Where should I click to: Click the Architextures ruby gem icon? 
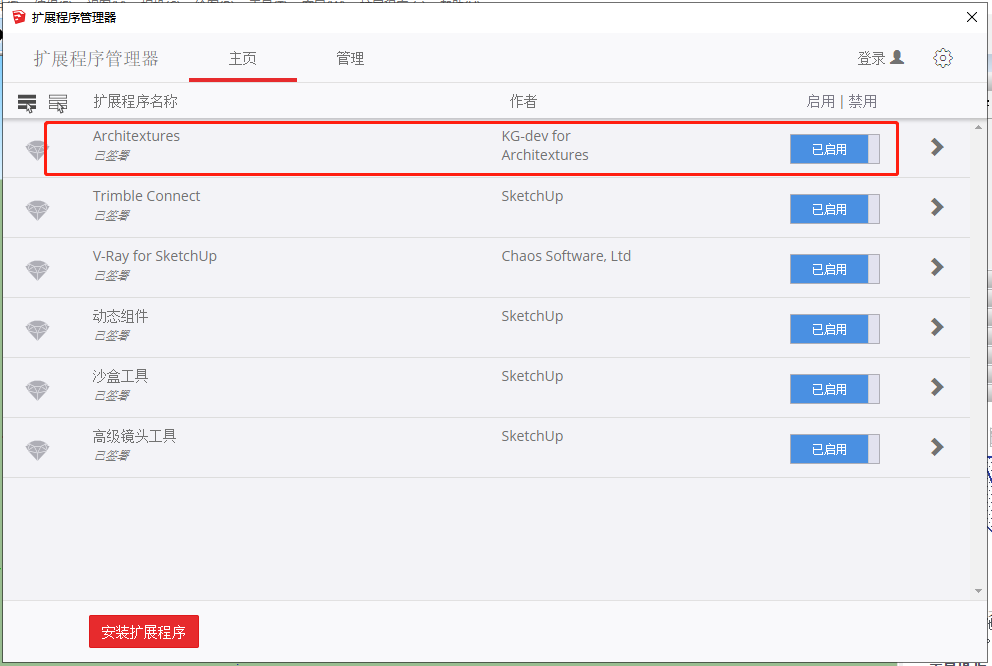click(x=37, y=150)
